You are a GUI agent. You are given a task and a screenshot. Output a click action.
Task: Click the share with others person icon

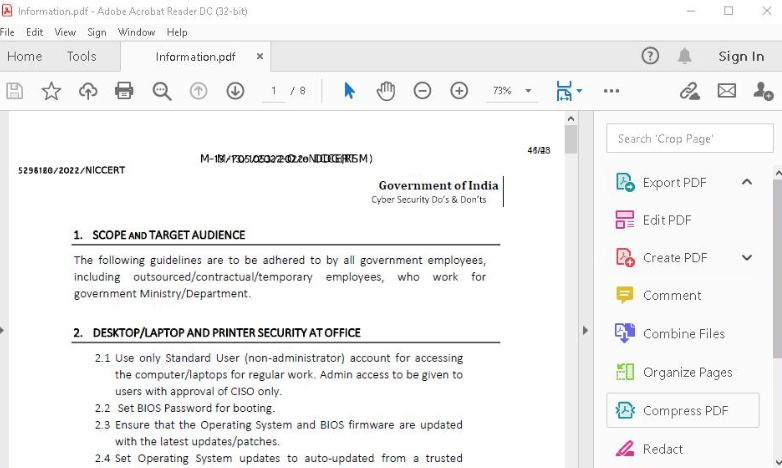point(763,91)
